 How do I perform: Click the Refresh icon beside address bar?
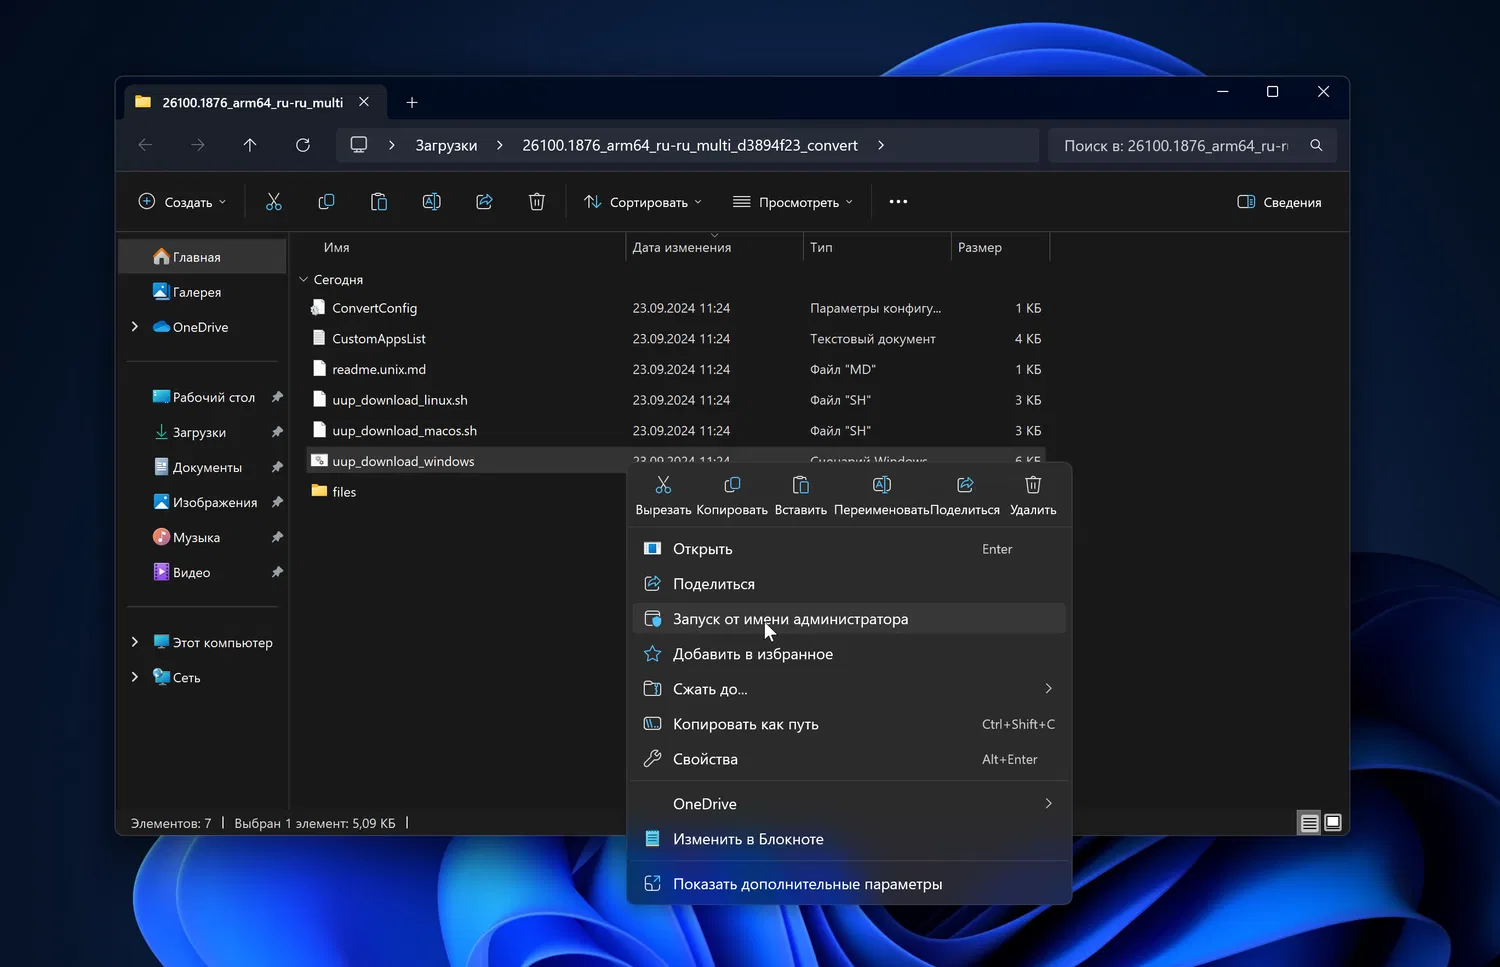click(303, 145)
